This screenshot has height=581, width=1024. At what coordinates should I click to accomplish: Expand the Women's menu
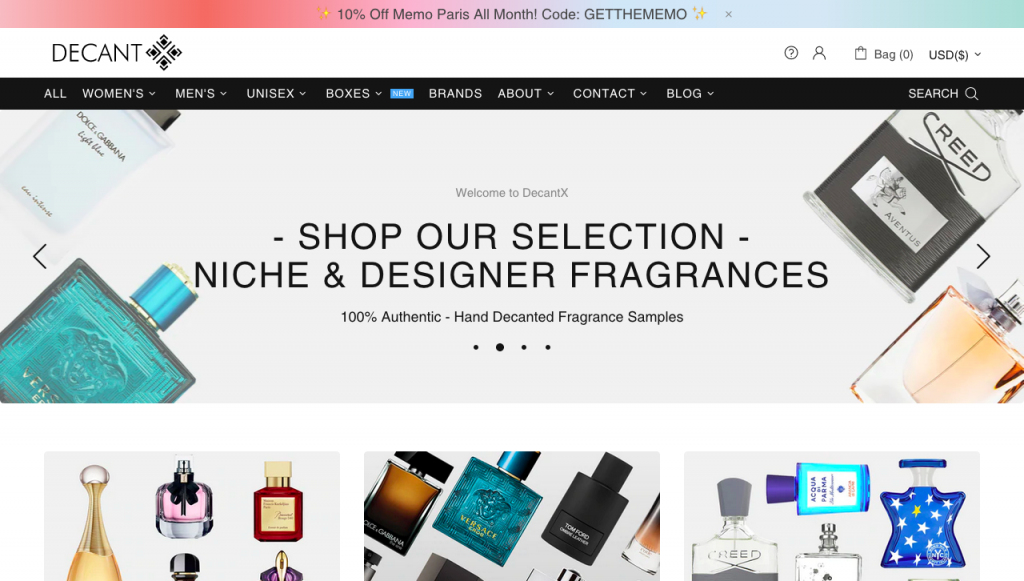point(119,93)
